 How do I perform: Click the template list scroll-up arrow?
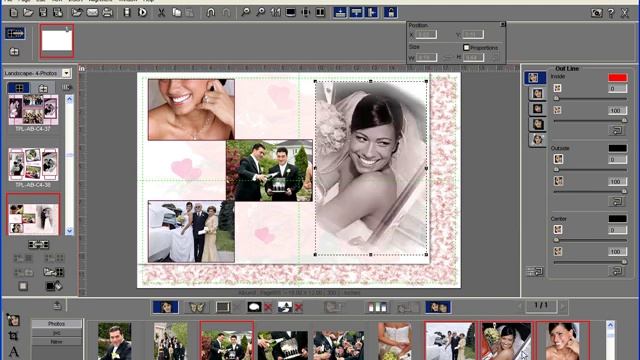[x=69, y=99]
